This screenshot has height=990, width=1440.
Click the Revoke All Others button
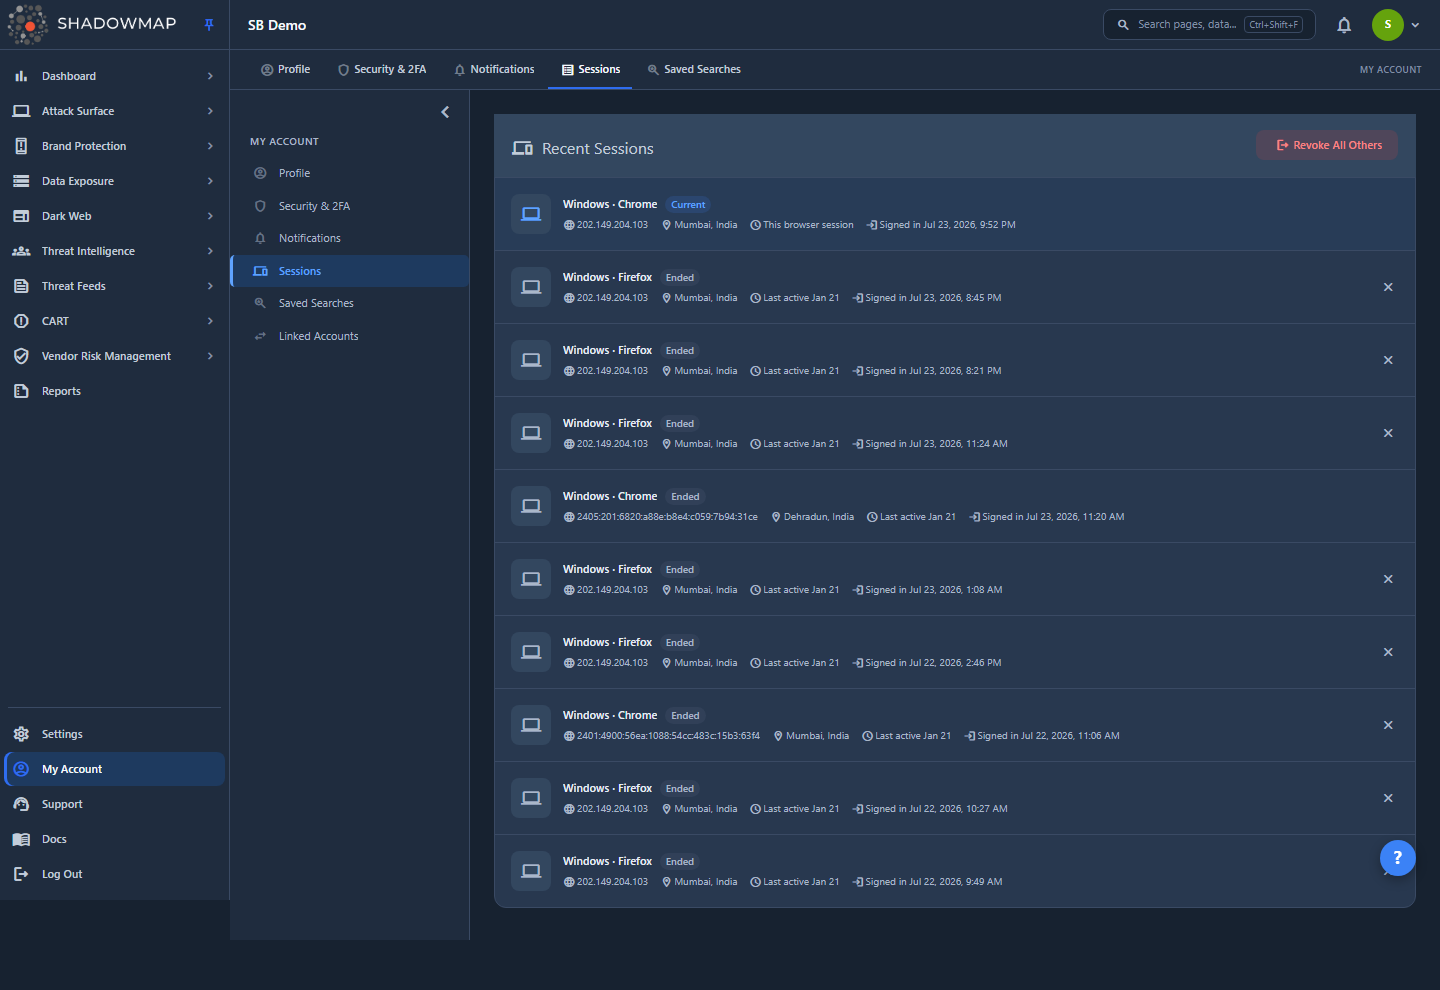click(1327, 145)
